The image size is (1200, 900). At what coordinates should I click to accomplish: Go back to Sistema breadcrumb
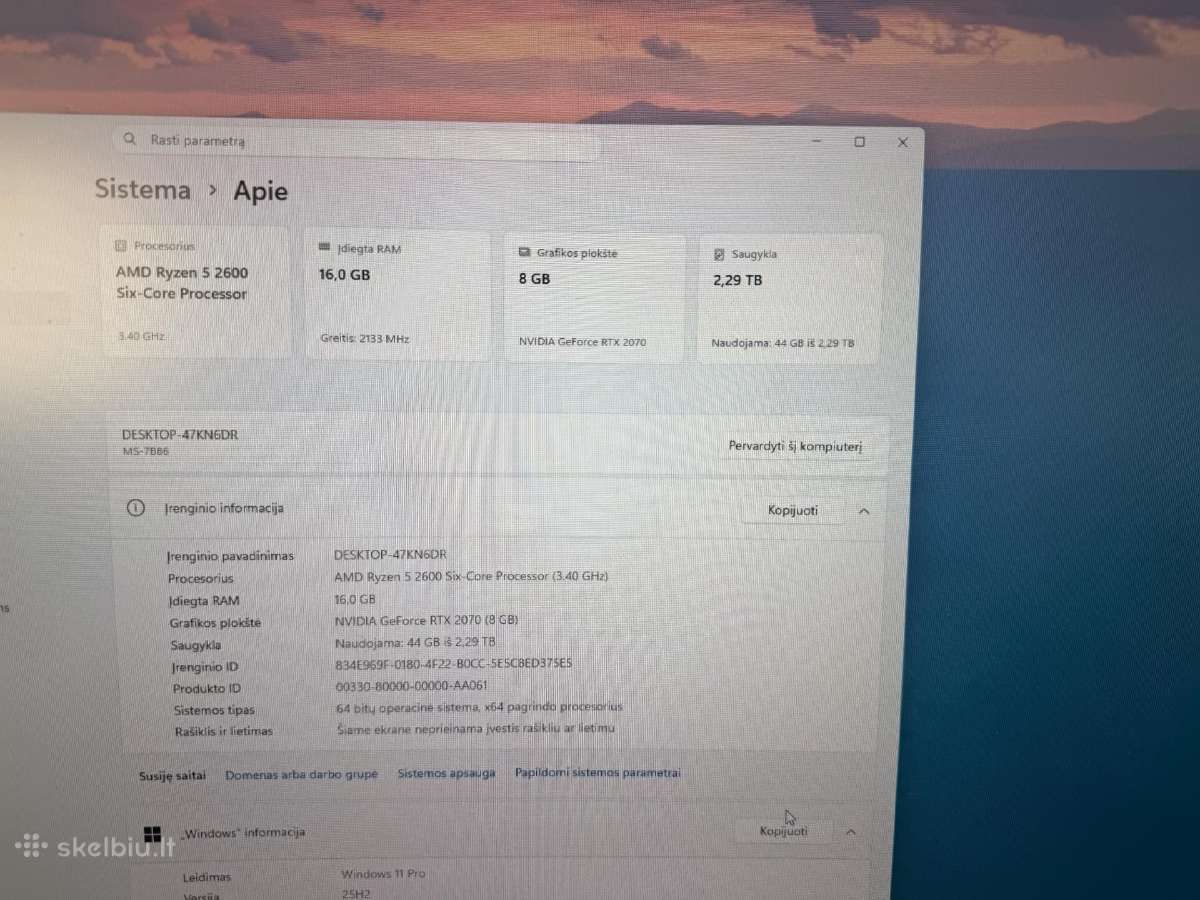pos(142,188)
